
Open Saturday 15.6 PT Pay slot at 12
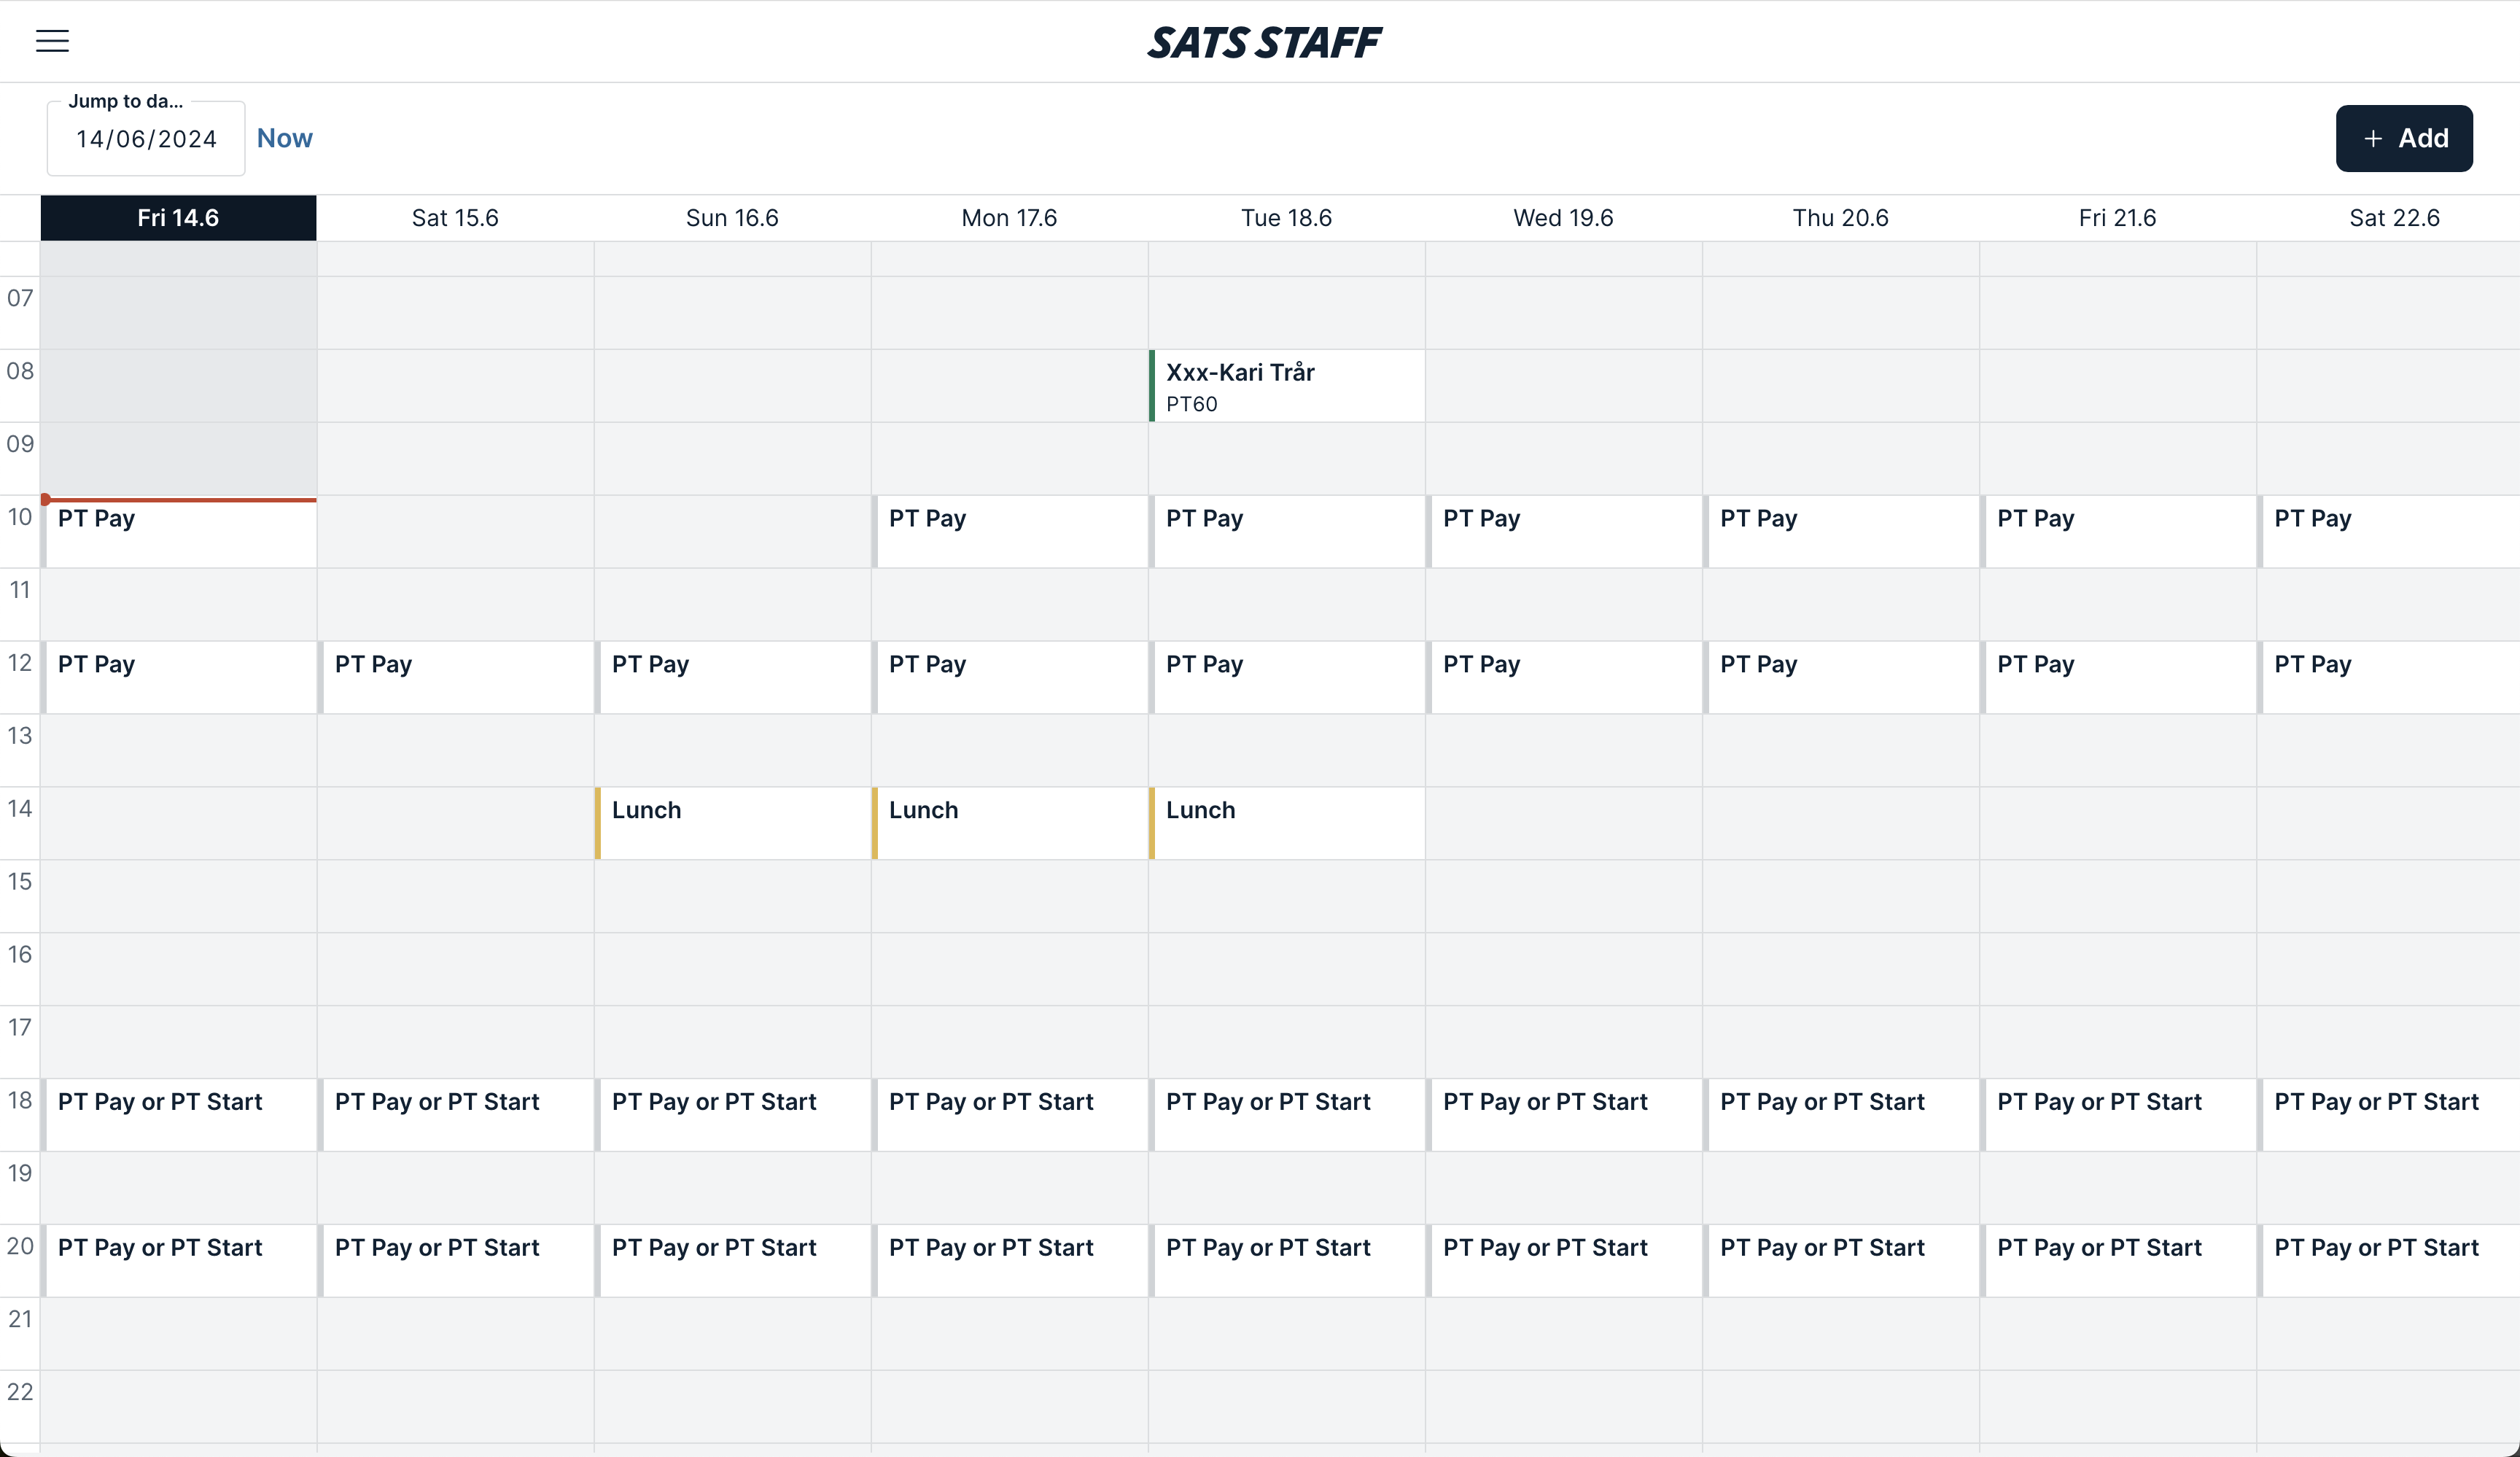coord(457,677)
